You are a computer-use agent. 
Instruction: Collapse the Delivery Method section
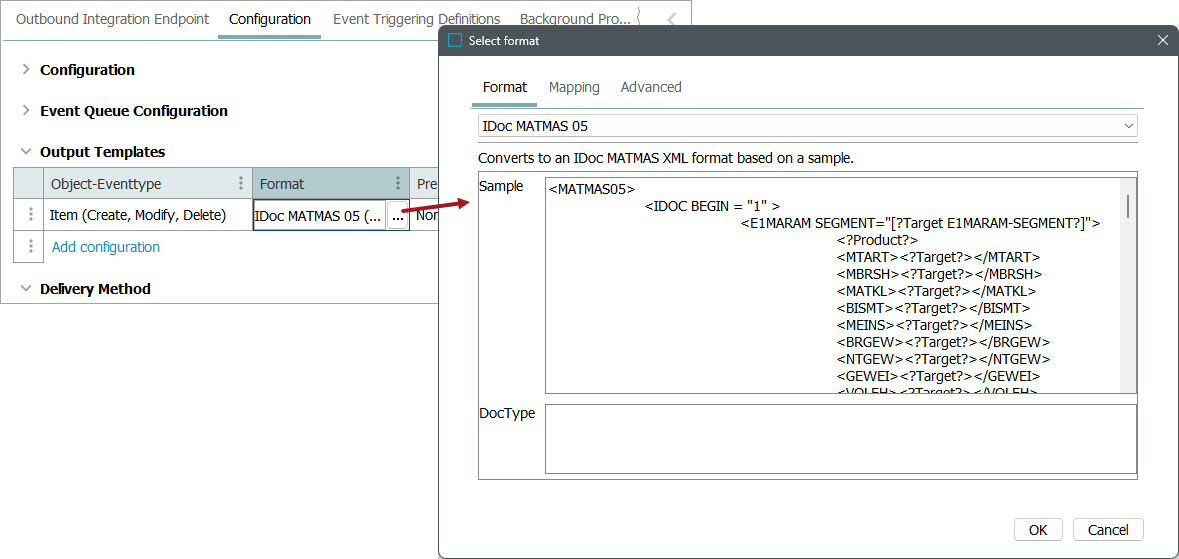[x=26, y=289]
